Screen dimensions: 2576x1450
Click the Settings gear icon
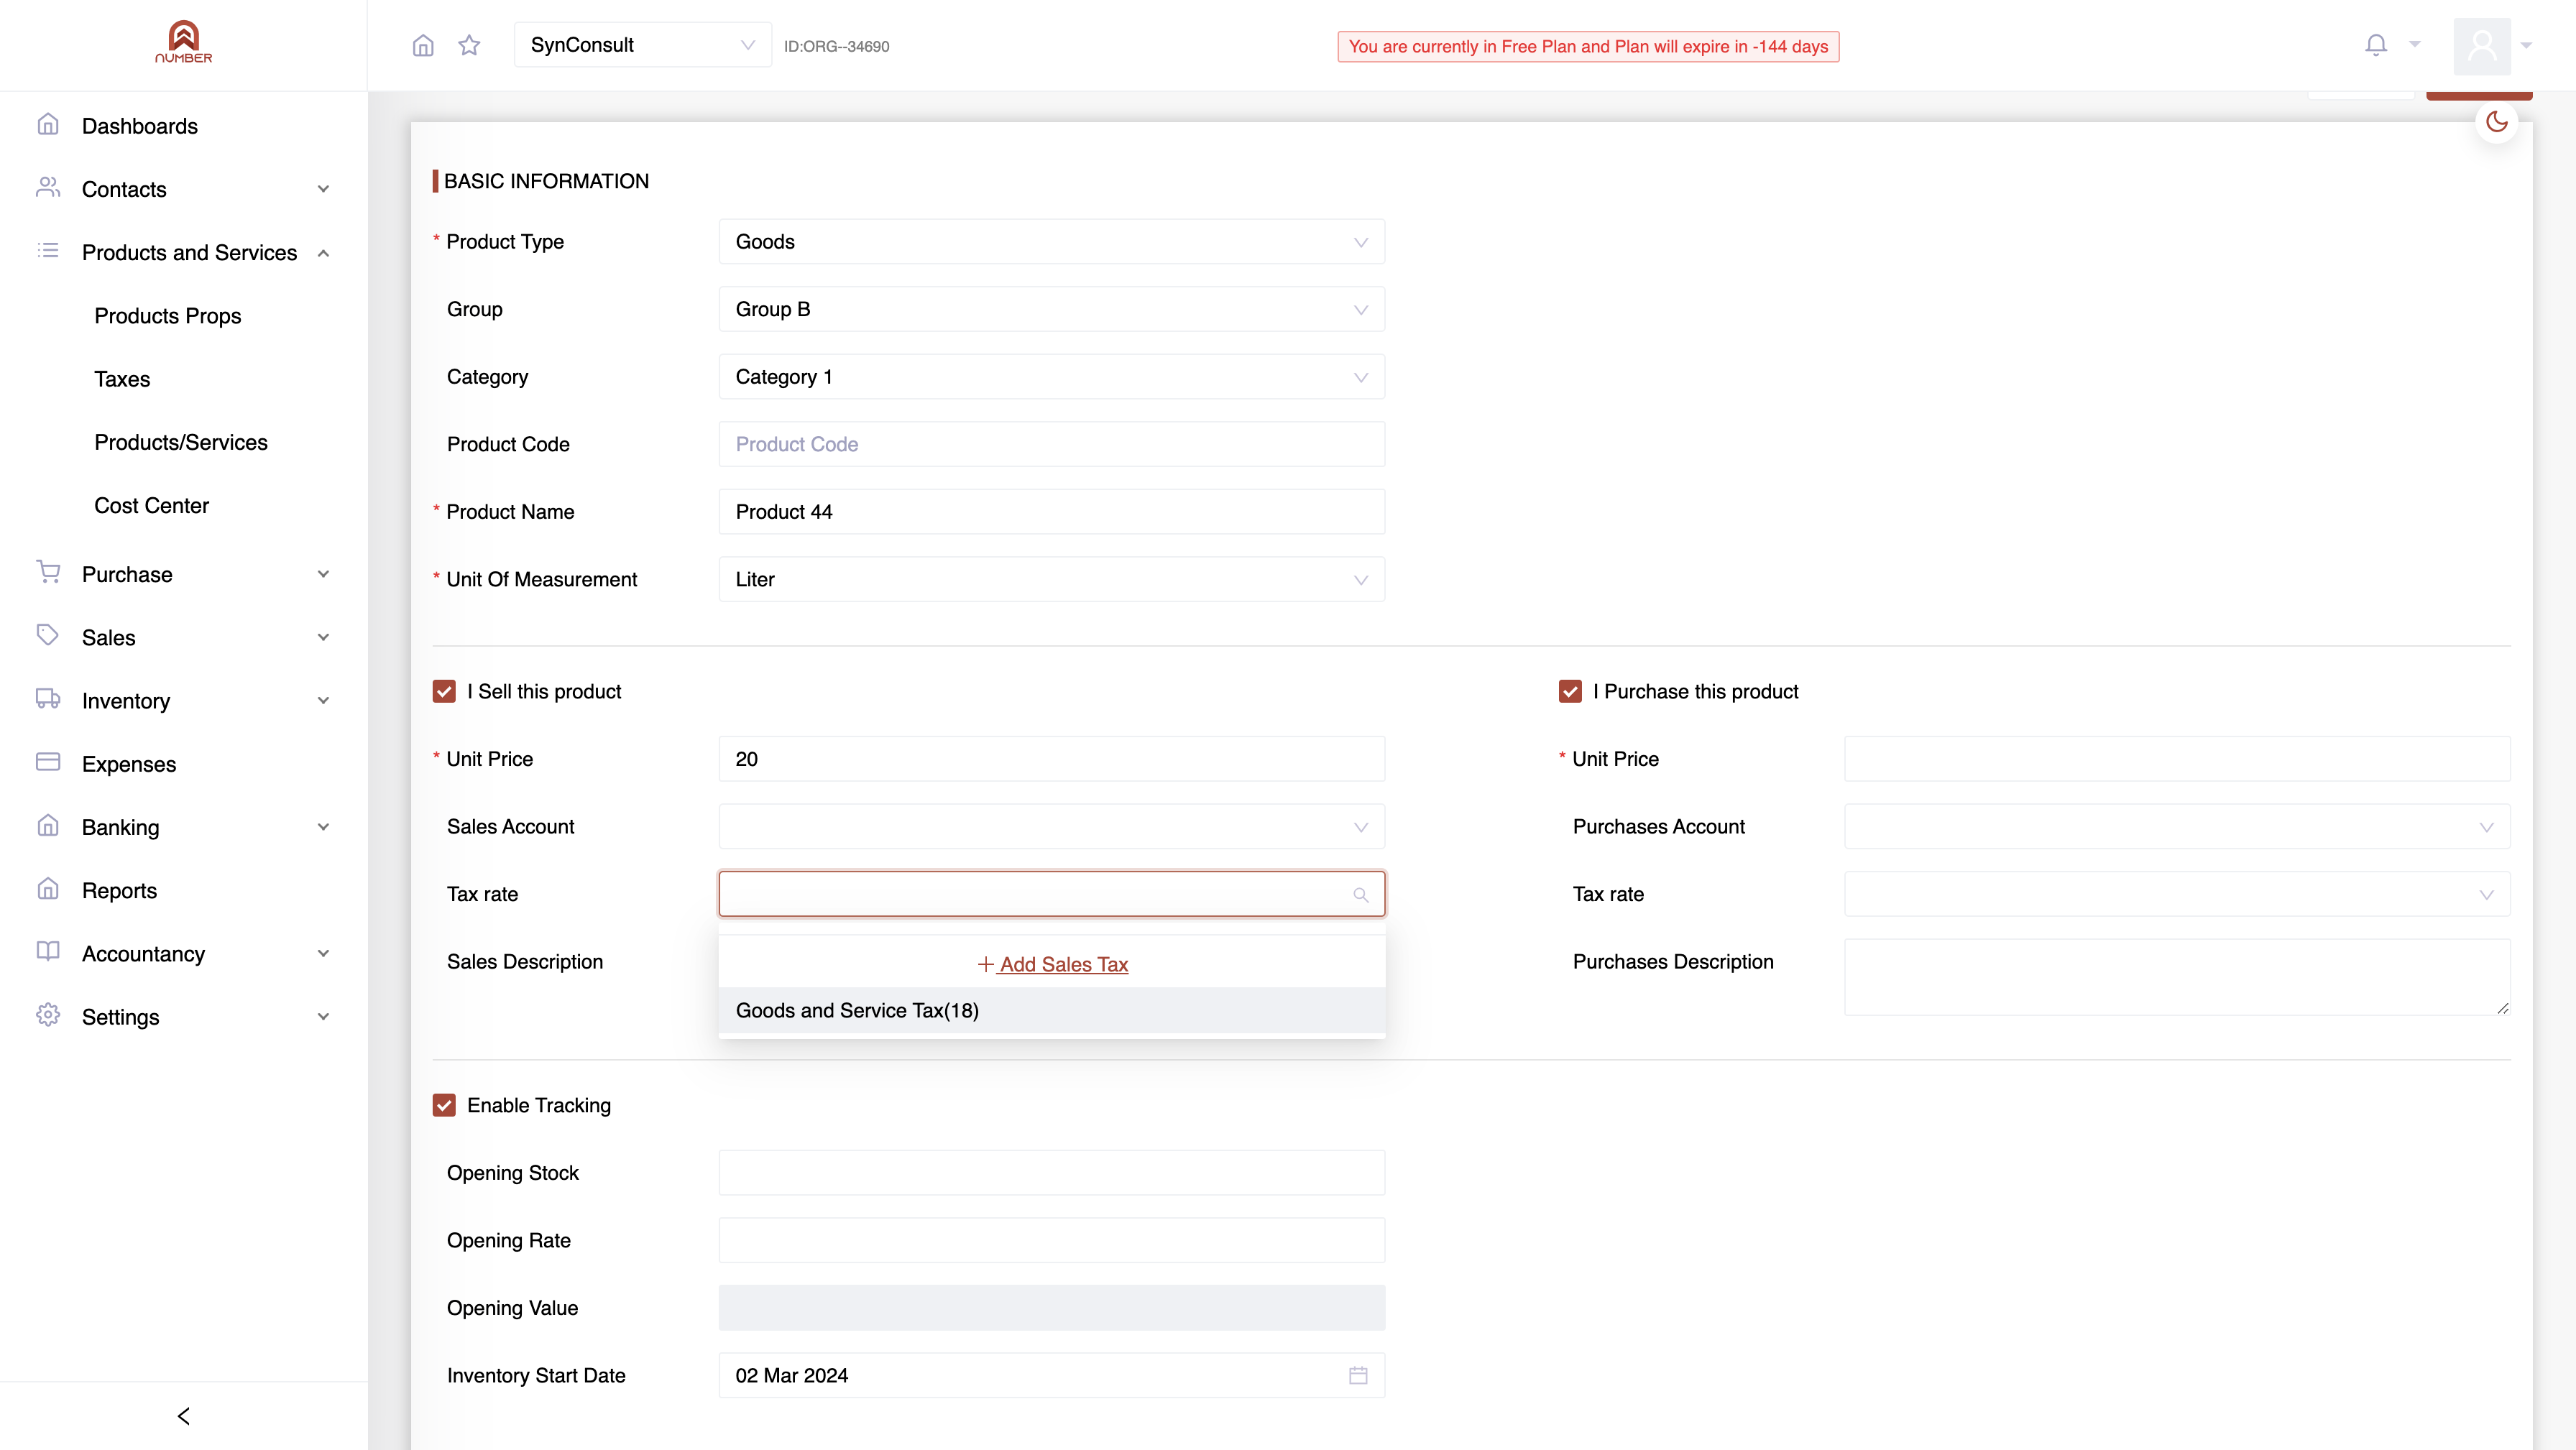48,1015
